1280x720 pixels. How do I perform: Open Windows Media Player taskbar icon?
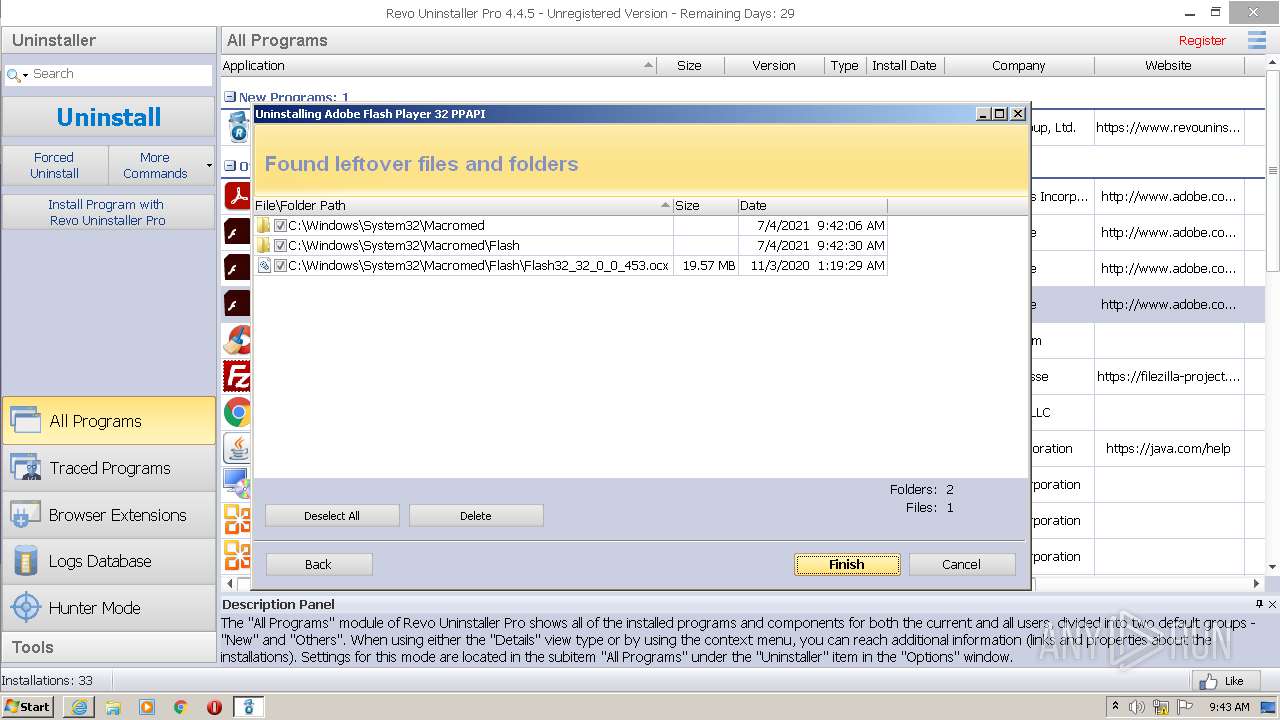coord(147,707)
